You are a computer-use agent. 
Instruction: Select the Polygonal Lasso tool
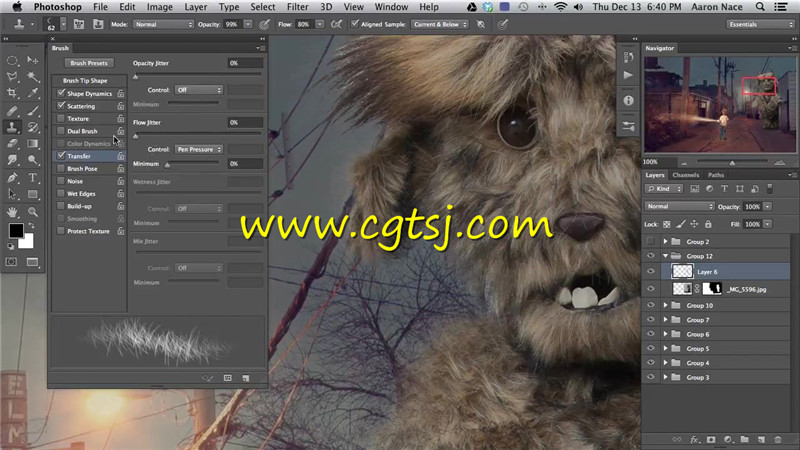12,77
